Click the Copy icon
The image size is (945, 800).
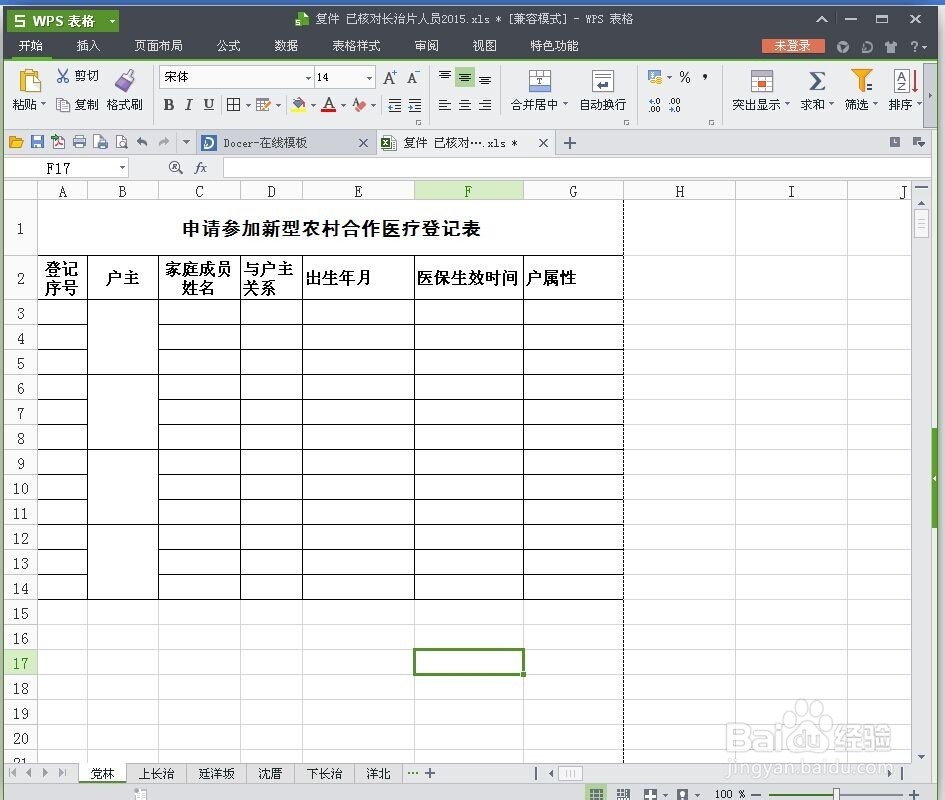[x=63, y=105]
